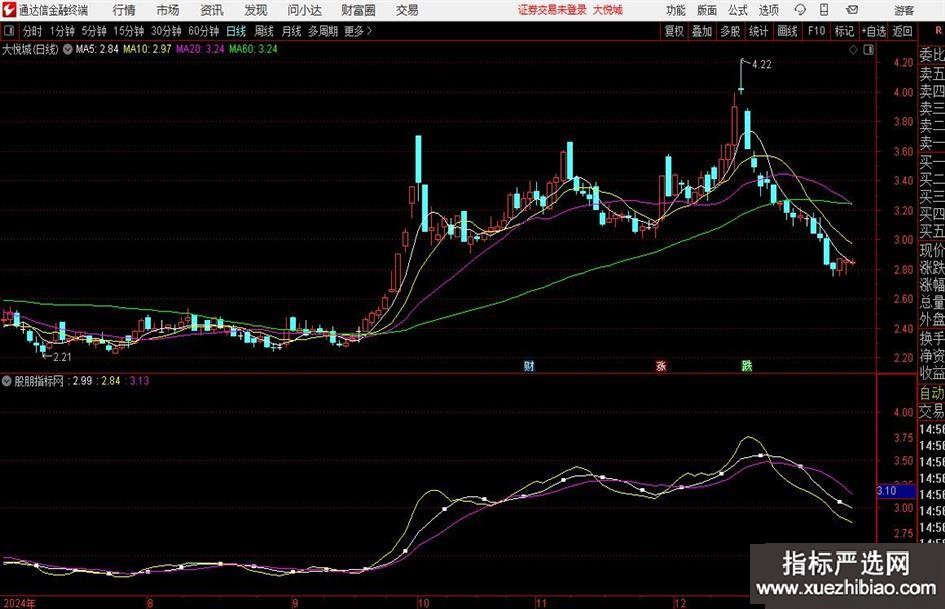Screen dimensions: 945x609
Task: Click the 2.21 low price label
Action: (x=63, y=357)
